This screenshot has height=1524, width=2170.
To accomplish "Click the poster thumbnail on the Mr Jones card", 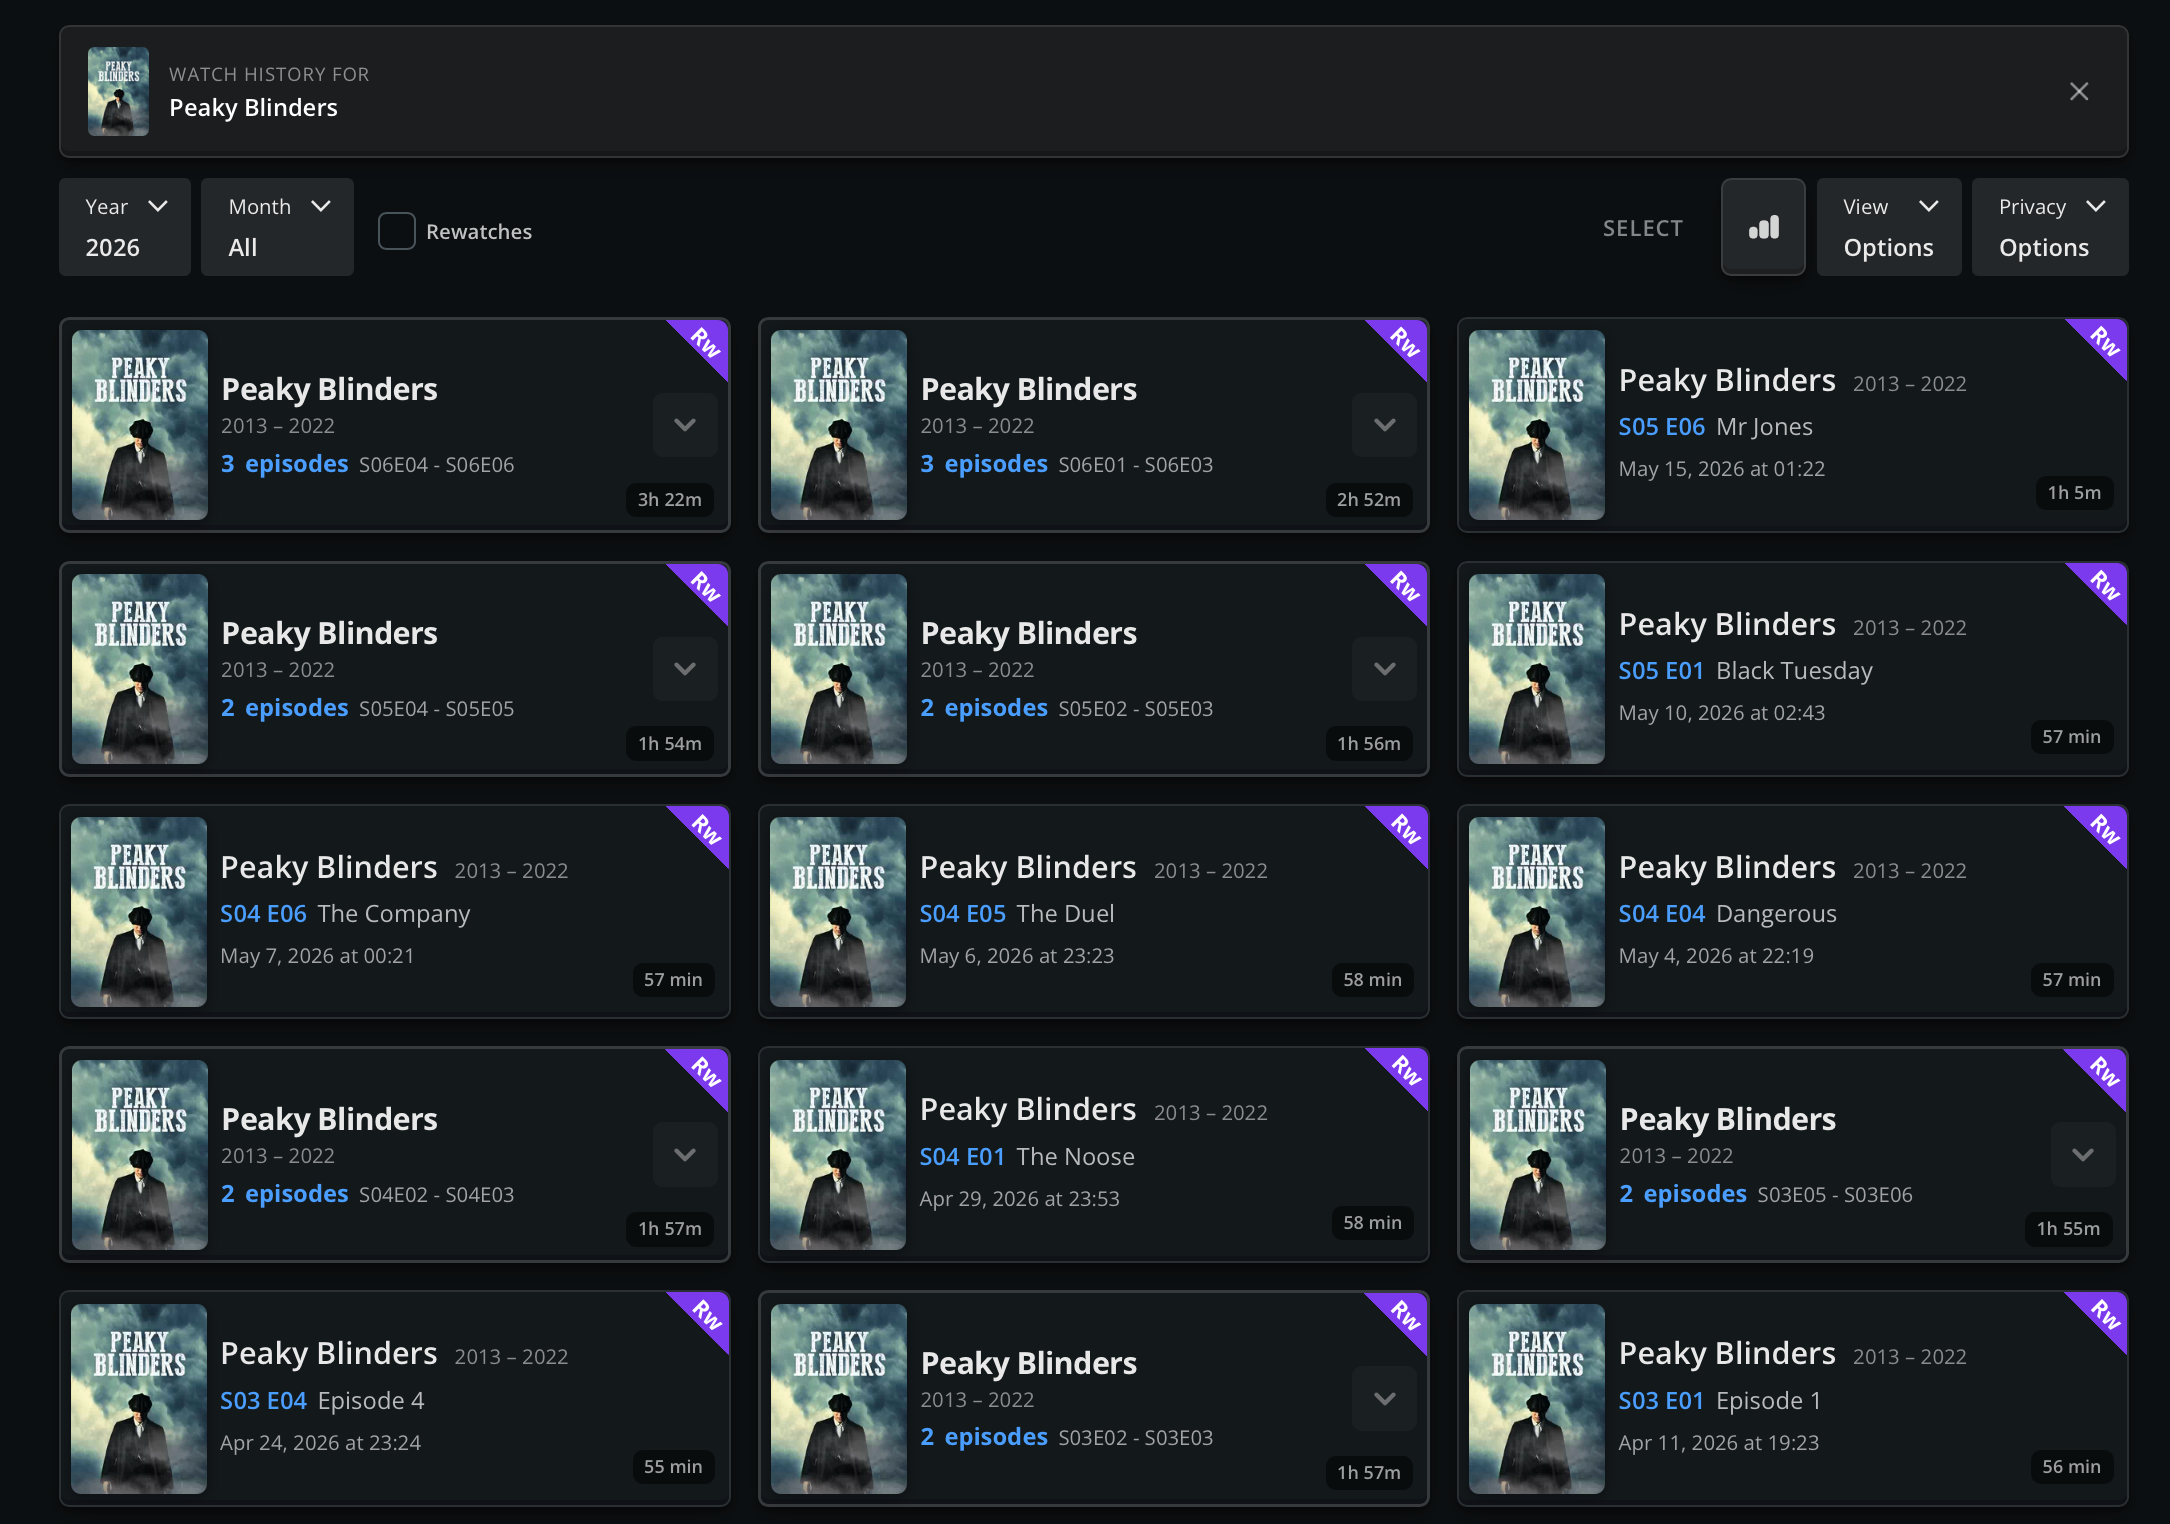I will pos(1537,425).
